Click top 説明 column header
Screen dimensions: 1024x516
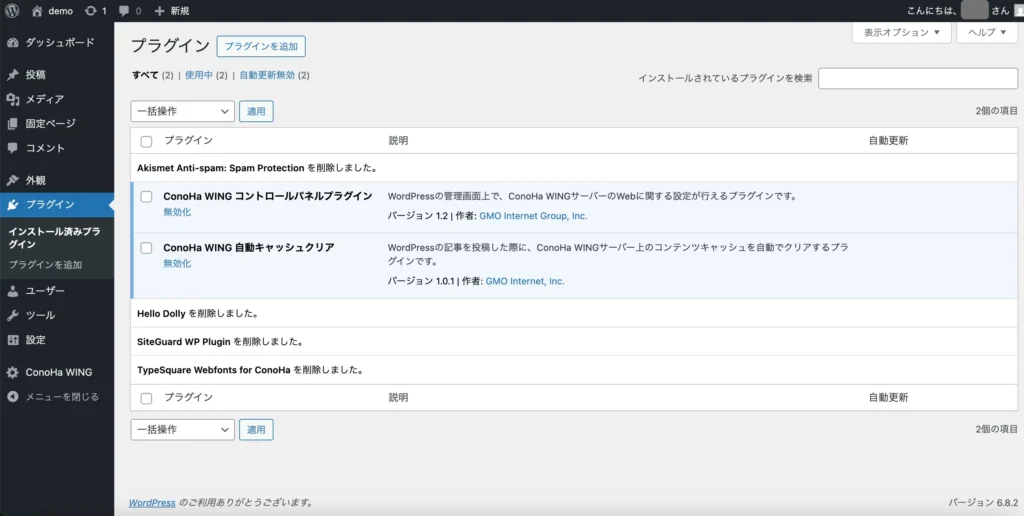(398, 140)
